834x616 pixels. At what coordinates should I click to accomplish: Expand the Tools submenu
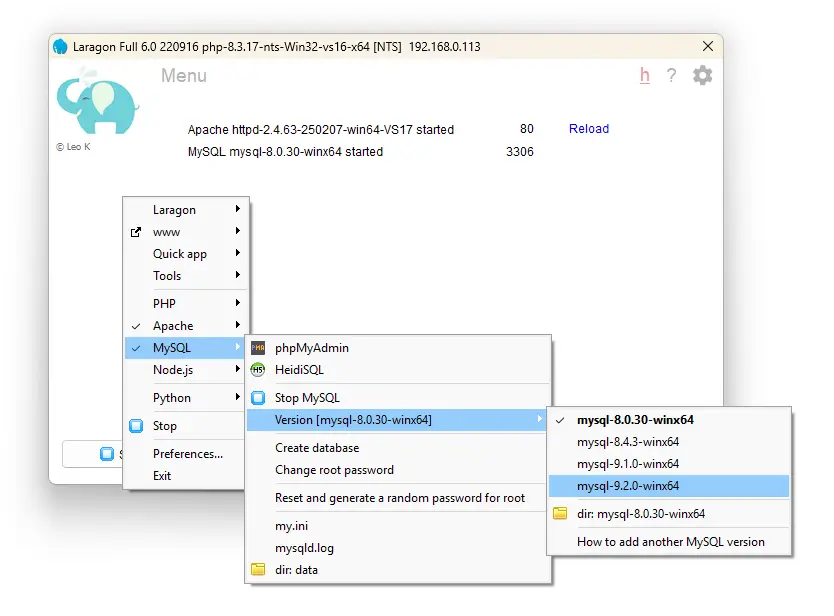(x=185, y=276)
